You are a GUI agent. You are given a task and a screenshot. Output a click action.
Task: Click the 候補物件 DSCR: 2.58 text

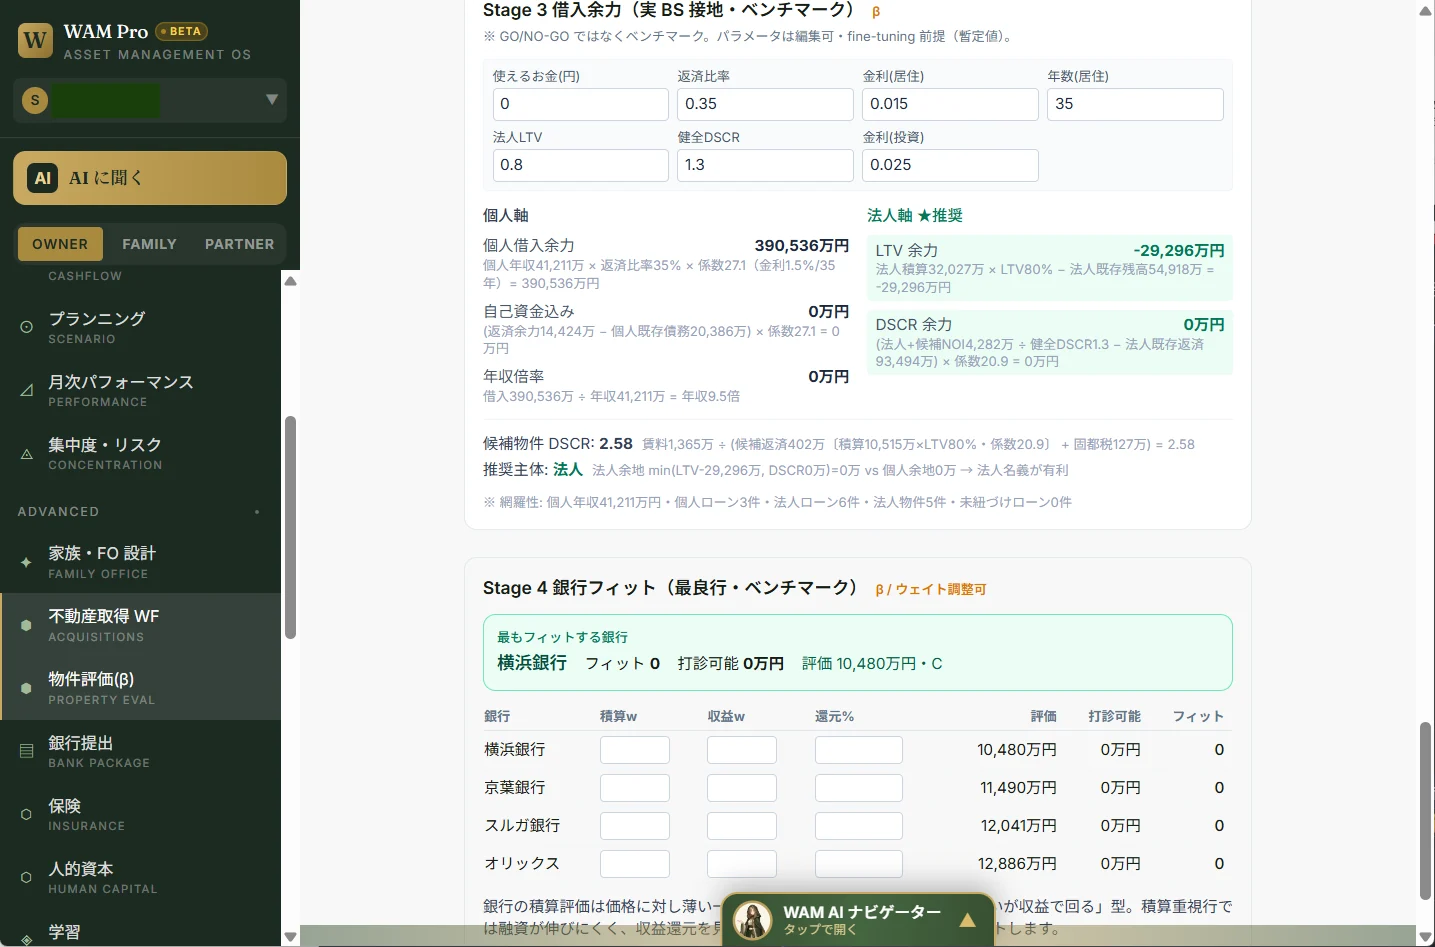click(558, 443)
